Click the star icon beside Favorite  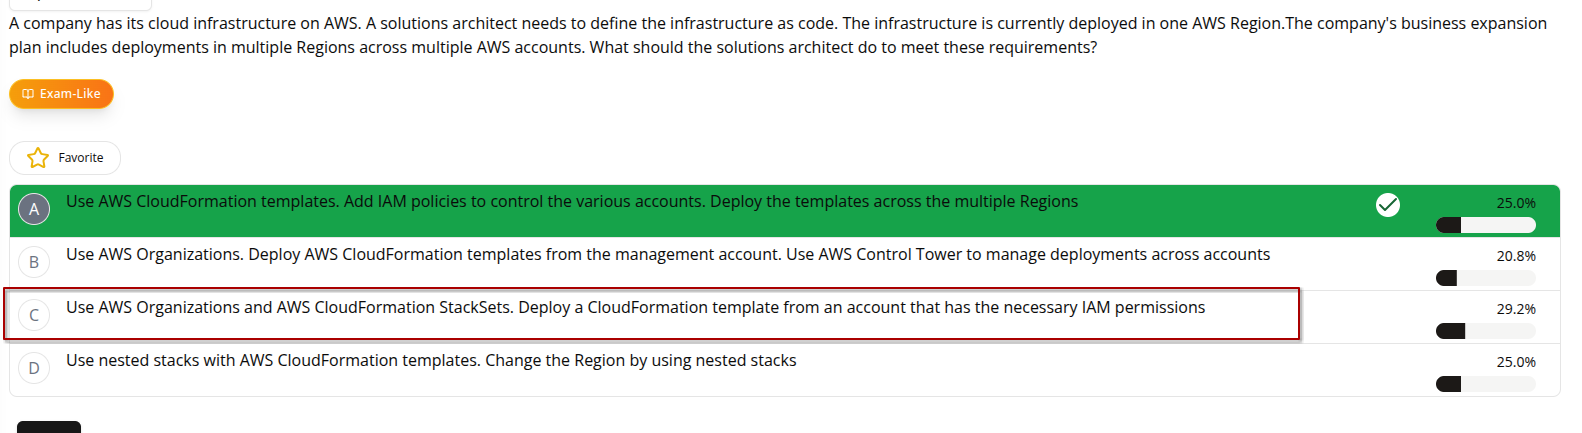(x=38, y=158)
